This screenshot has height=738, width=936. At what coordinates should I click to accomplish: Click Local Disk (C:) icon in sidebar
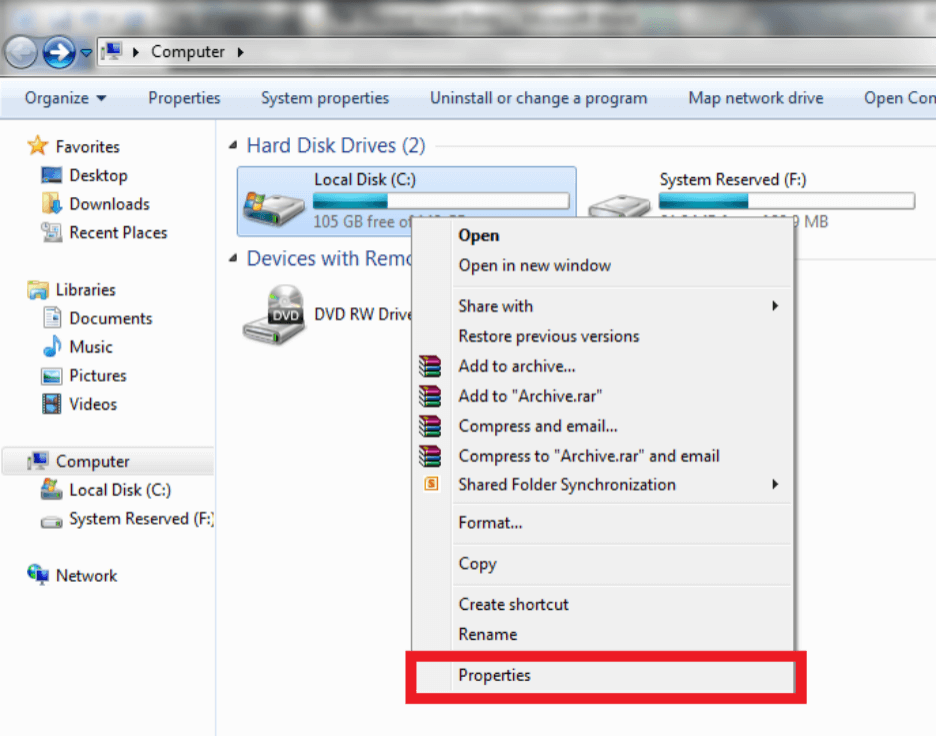(51, 490)
